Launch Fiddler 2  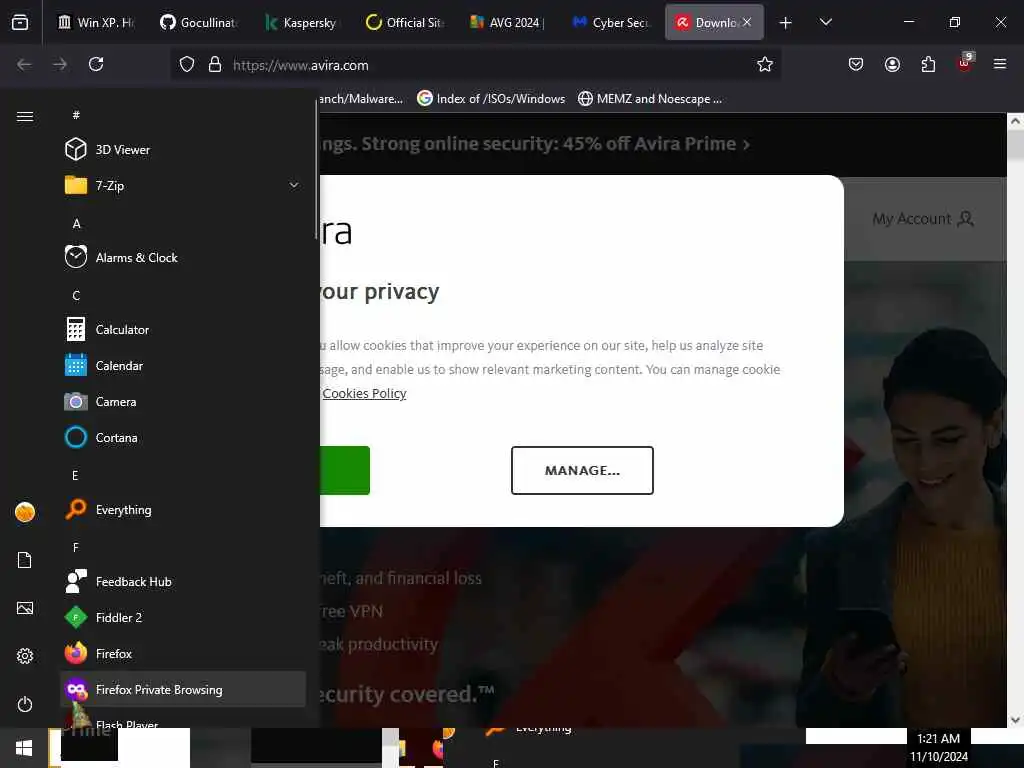pos(183,617)
